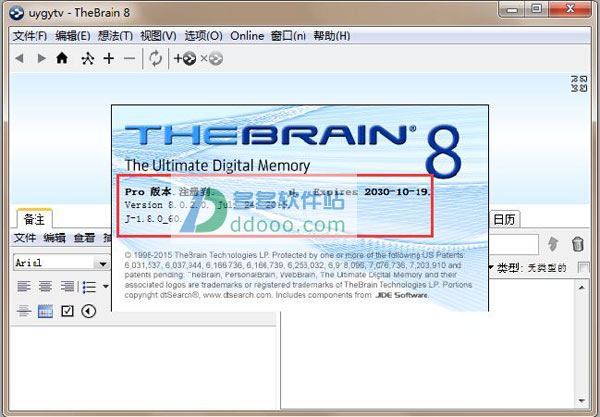Open the notes 编辑 menu
This screenshot has width=600, height=417.
(54, 238)
